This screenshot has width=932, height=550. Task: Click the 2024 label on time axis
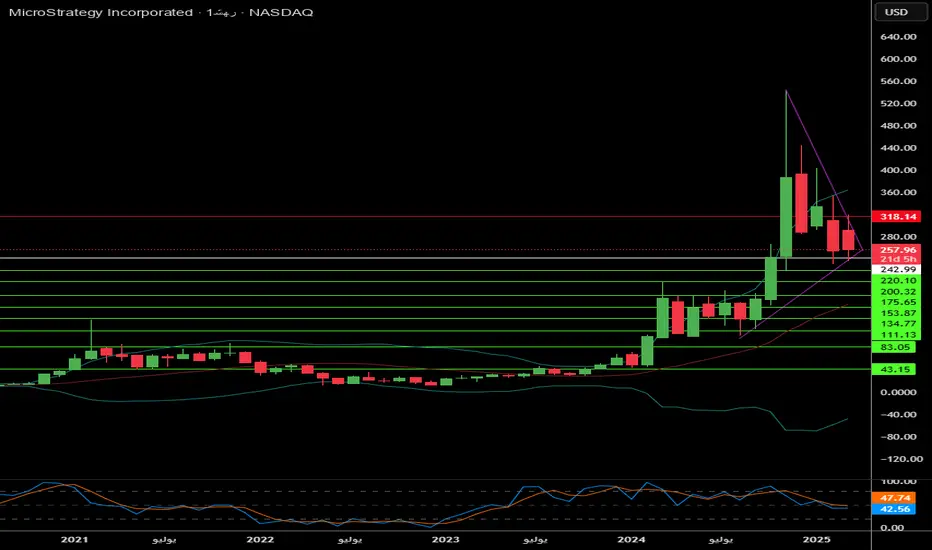point(631,539)
